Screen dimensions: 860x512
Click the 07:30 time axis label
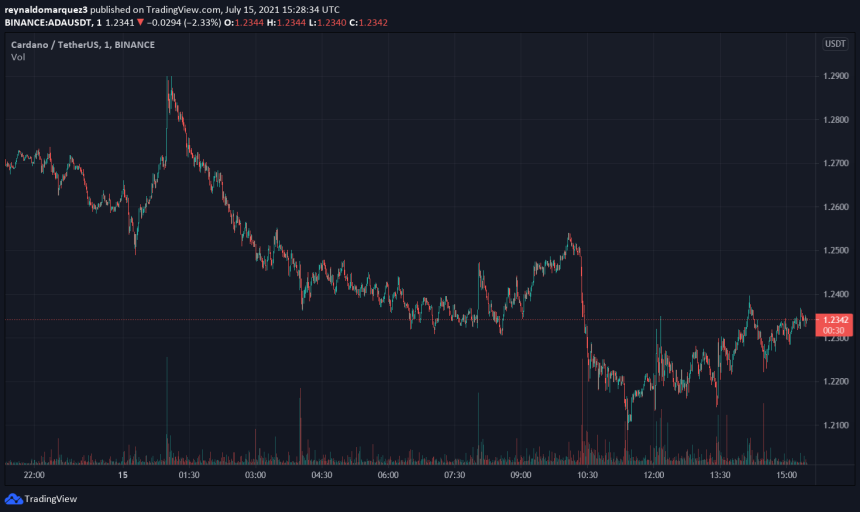(454, 475)
